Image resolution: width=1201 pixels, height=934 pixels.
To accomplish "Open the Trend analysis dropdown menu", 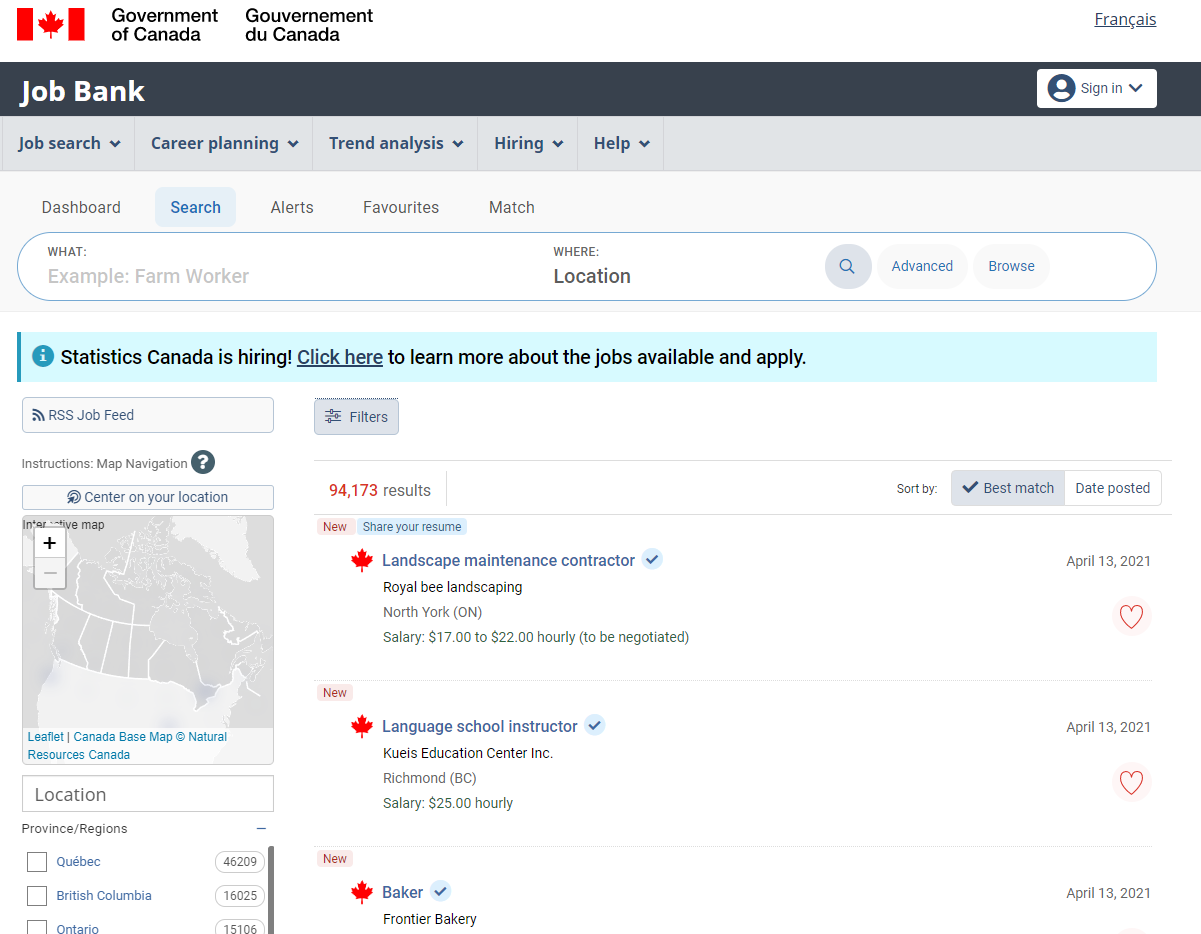I will [x=396, y=143].
